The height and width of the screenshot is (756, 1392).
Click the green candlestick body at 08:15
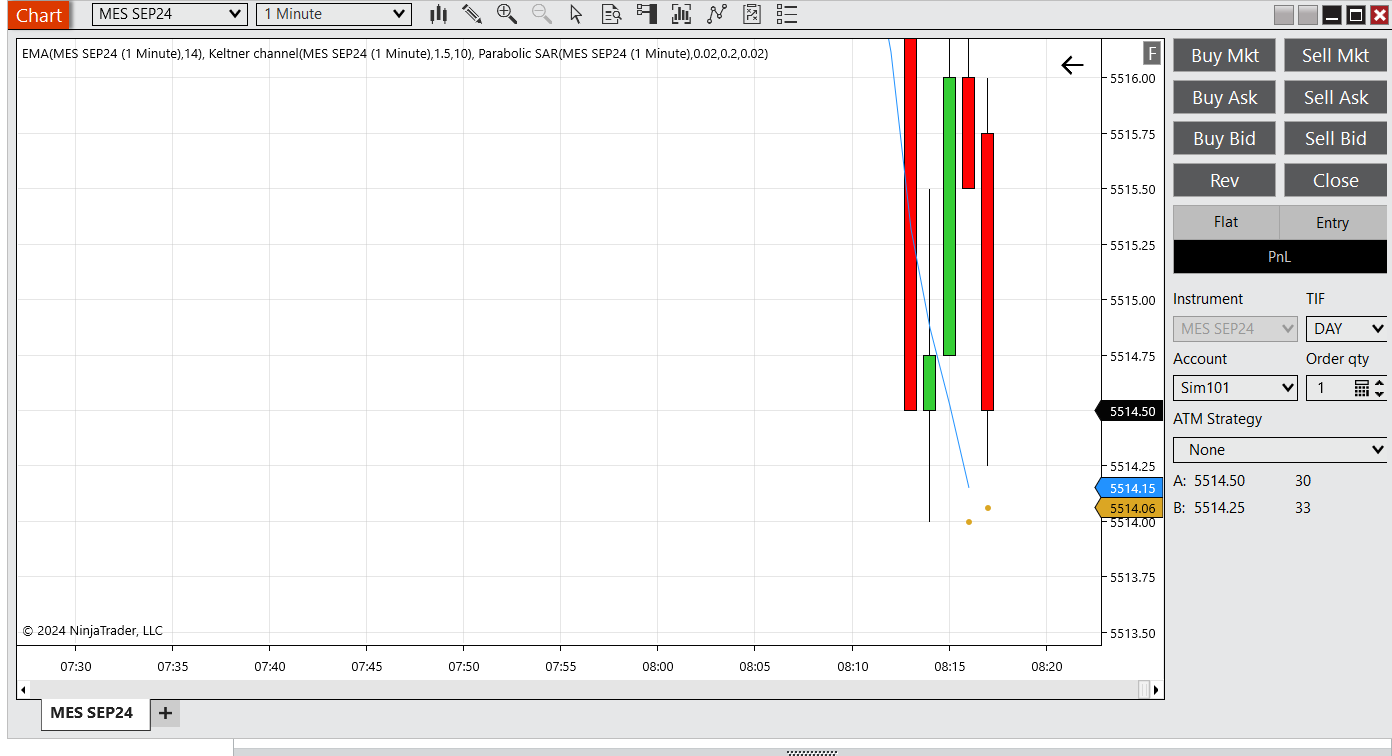point(949,216)
